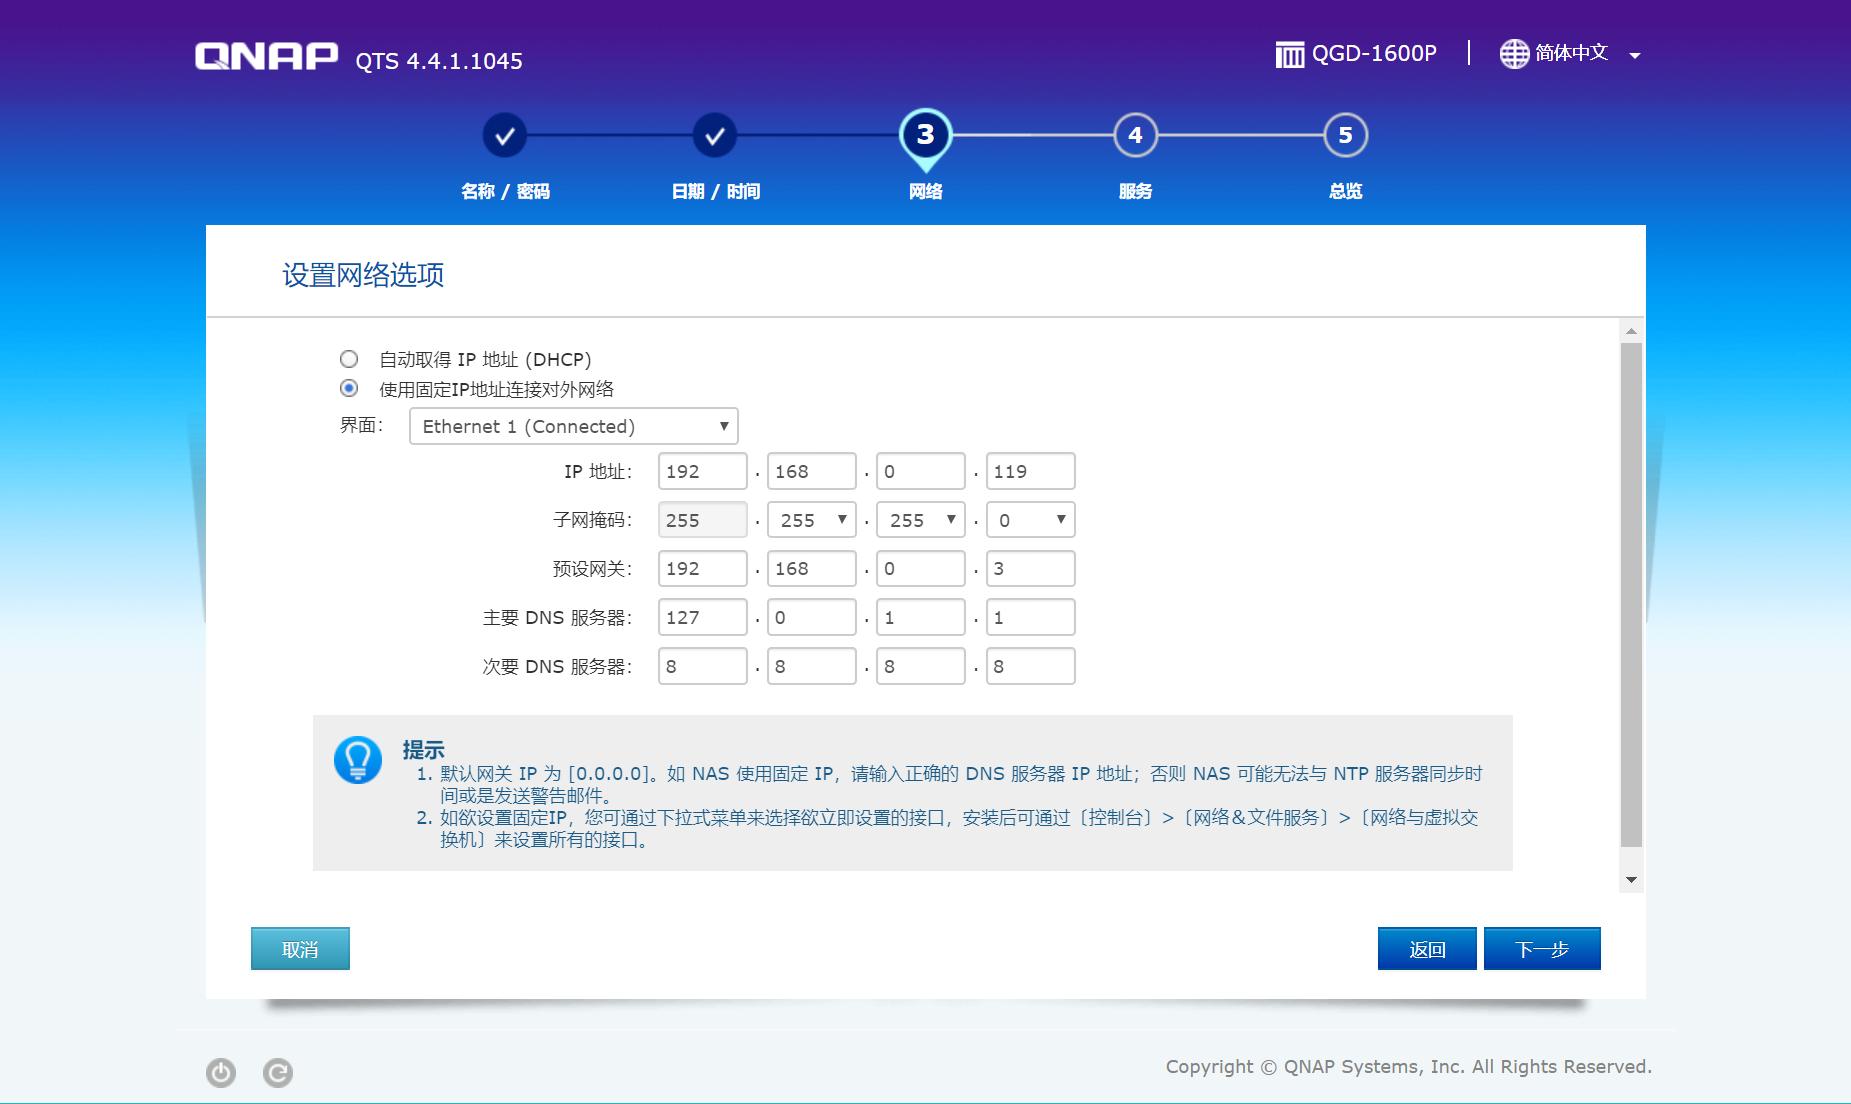Click the IP address first field showing 192
The image size is (1851, 1104).
pos(702,470)
